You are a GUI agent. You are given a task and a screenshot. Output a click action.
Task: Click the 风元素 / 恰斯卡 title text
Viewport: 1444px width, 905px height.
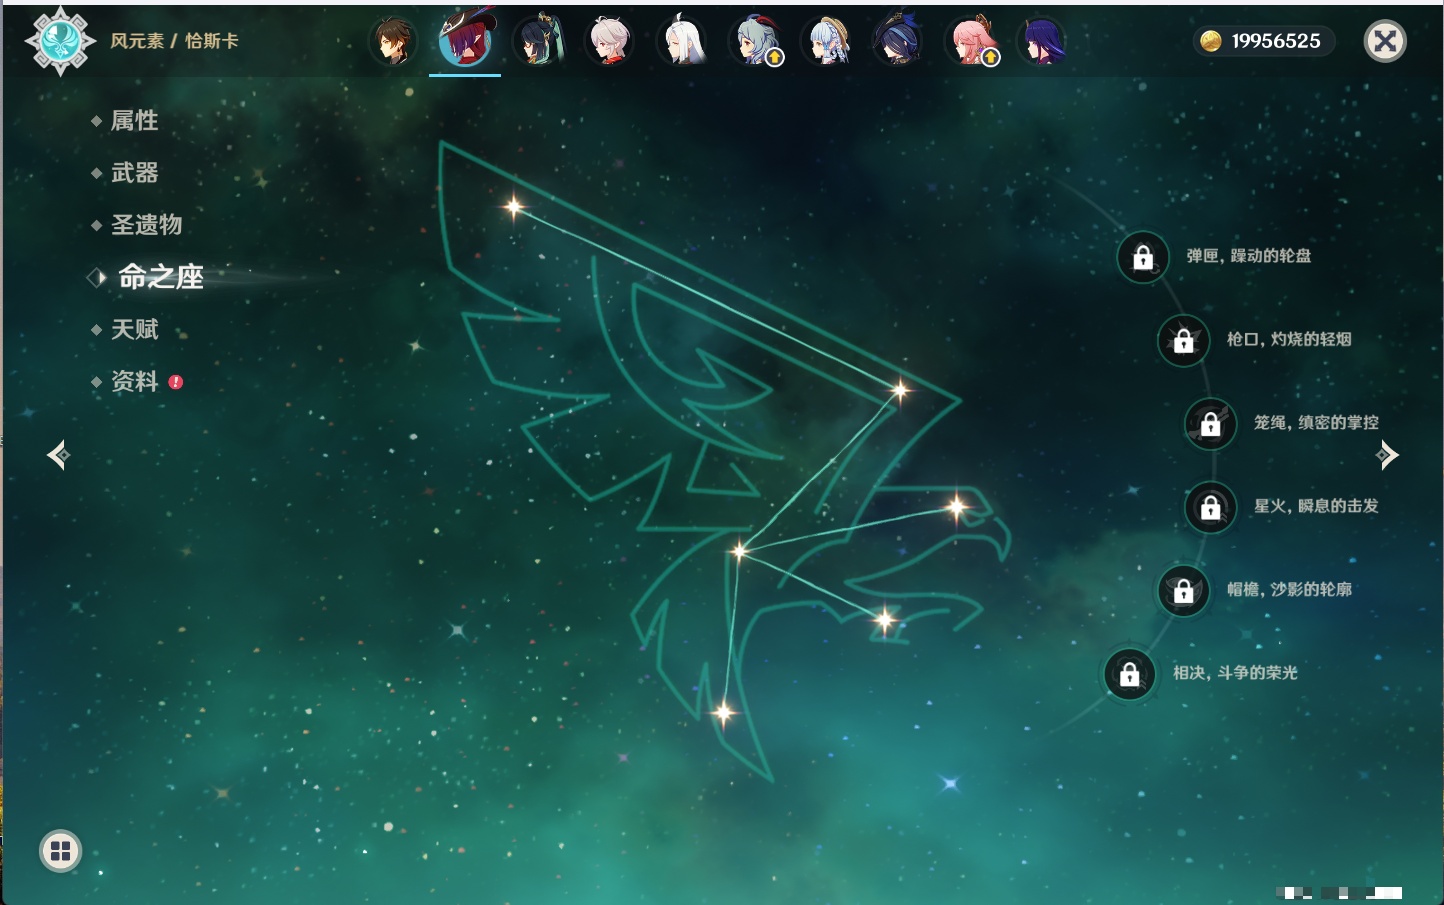point(174,41)
